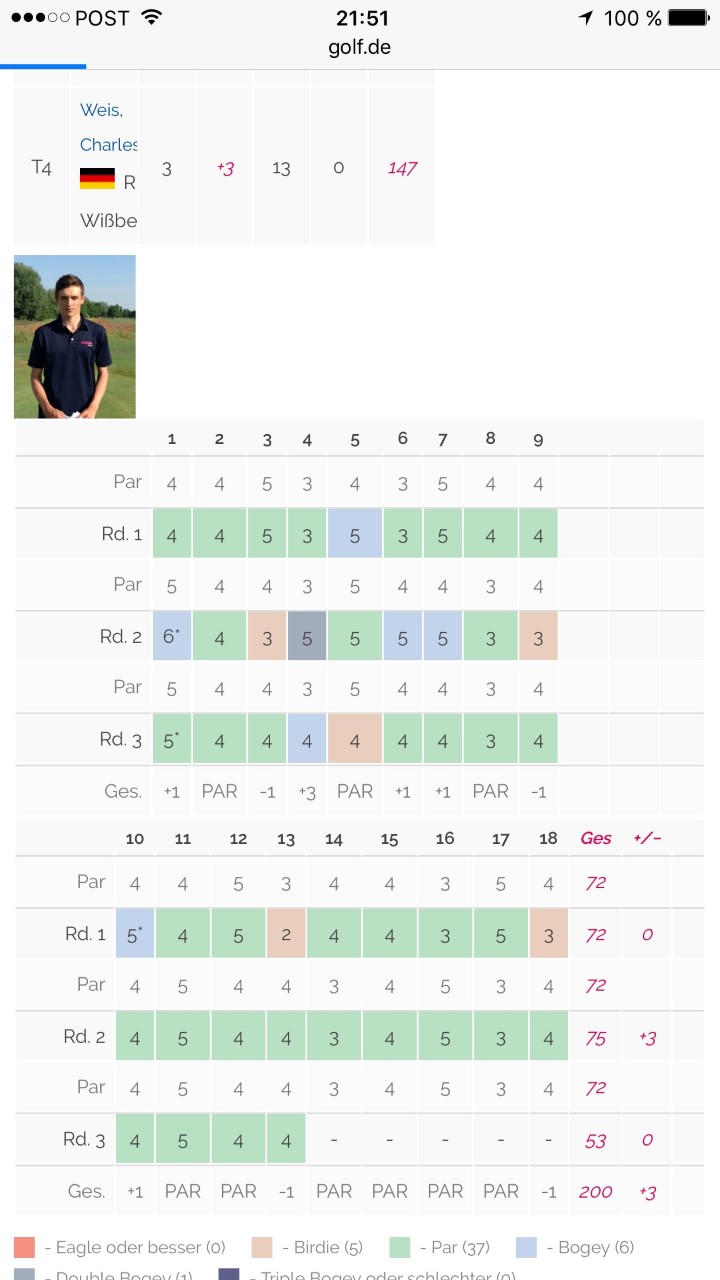Viewport: 720px width, 1280px height.
Task: Tap the Rd. 3 hole 5 birdie cell
Action: (355, 740)
